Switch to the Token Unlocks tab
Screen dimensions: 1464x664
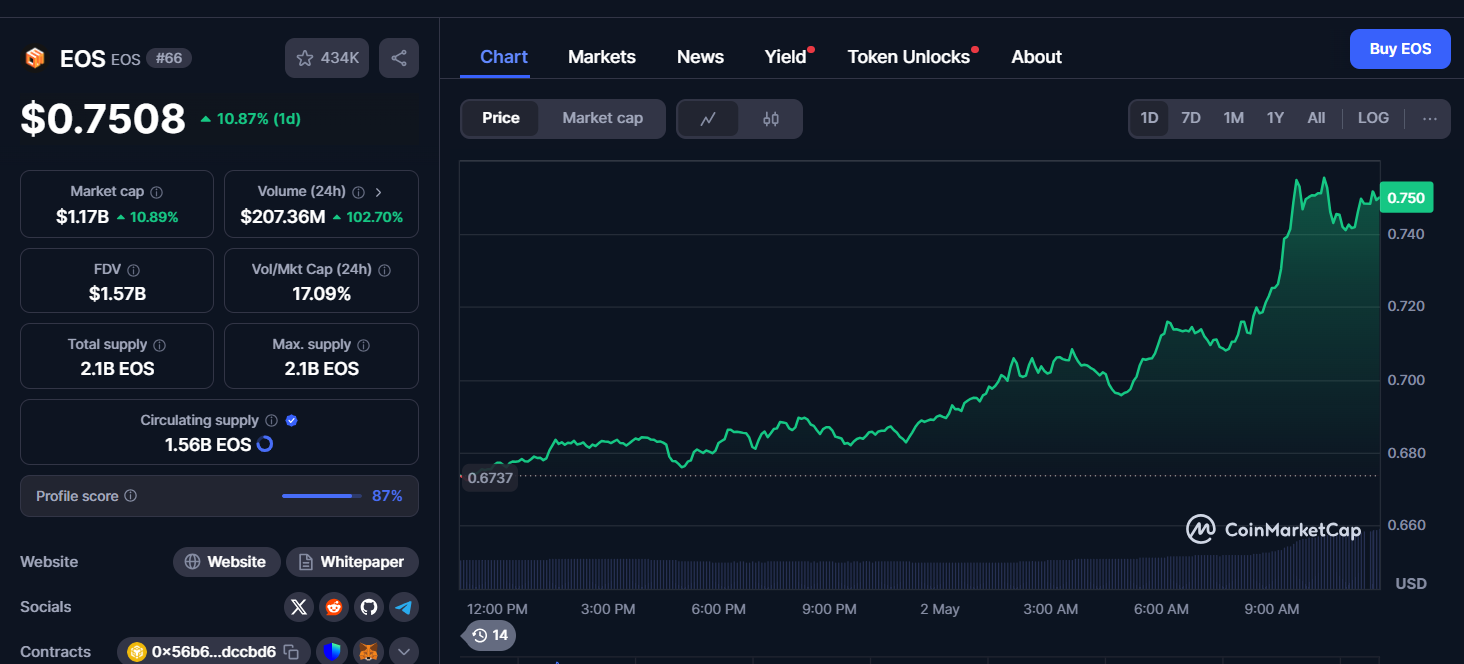[x=908, y=57]
